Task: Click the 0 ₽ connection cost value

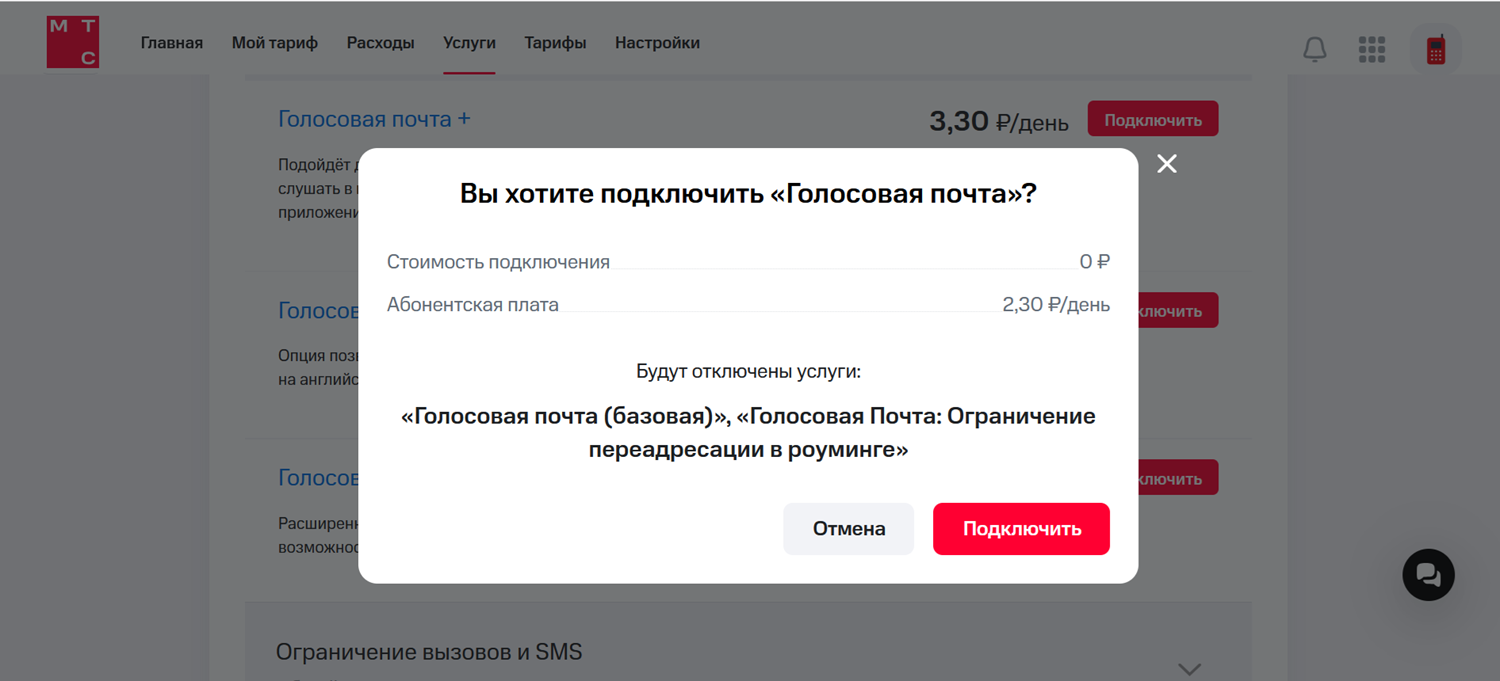Action: click(x=1095, y=262)
